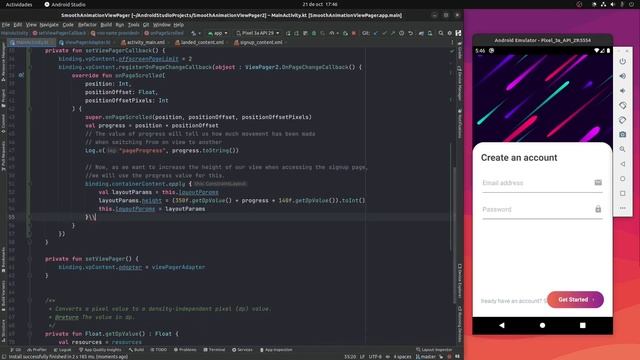
Task: Open the Build menu
Action: 106,24
